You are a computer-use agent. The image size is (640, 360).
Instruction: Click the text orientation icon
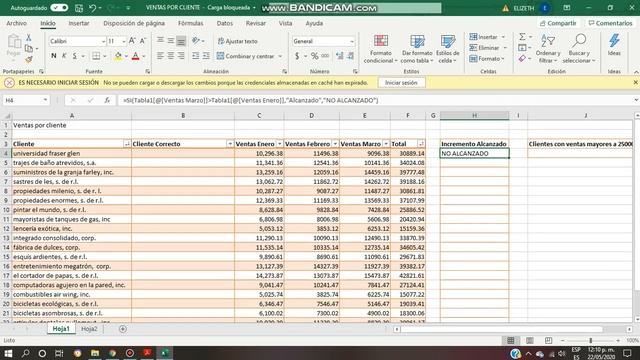(196, 41)
